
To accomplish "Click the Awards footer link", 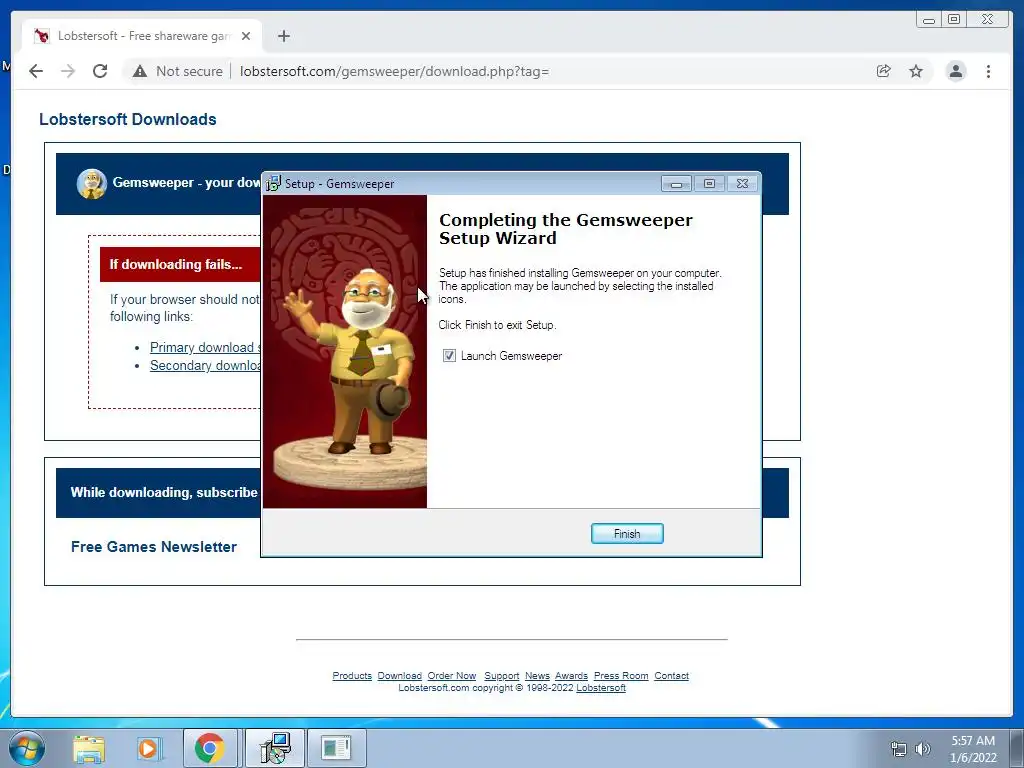I will tap(571, 675).
